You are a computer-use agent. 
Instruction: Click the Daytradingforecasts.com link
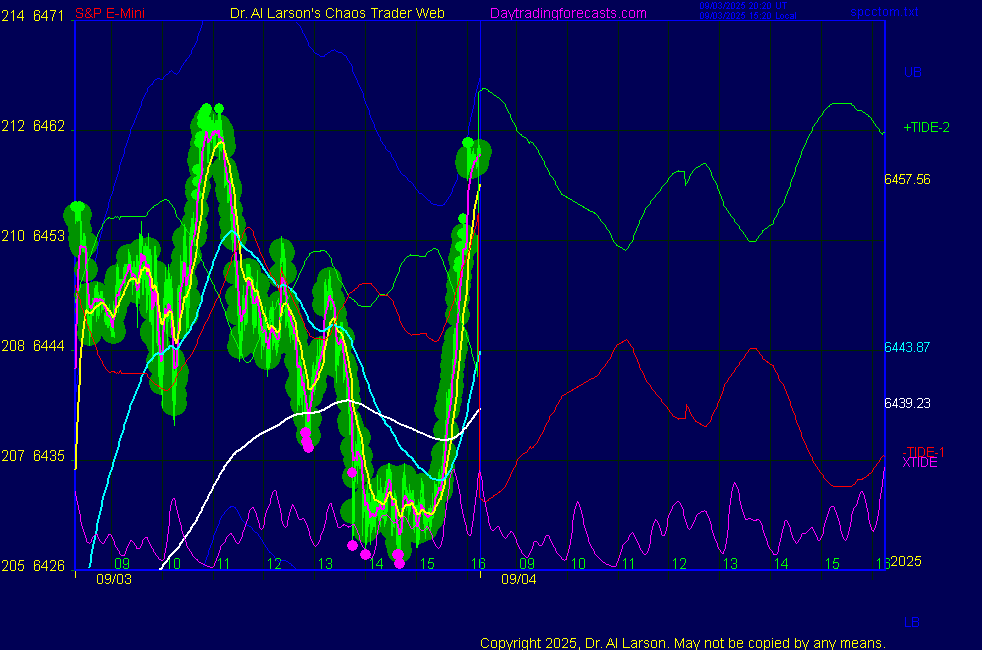click(x=567, y=13)
